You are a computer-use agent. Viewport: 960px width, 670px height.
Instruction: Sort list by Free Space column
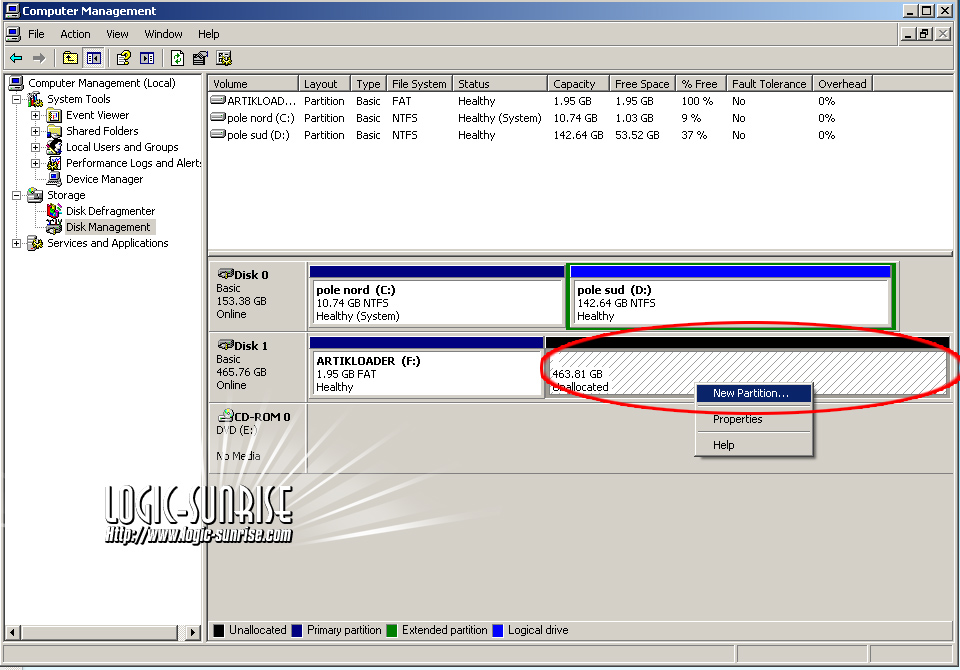(x=642, y=84)
